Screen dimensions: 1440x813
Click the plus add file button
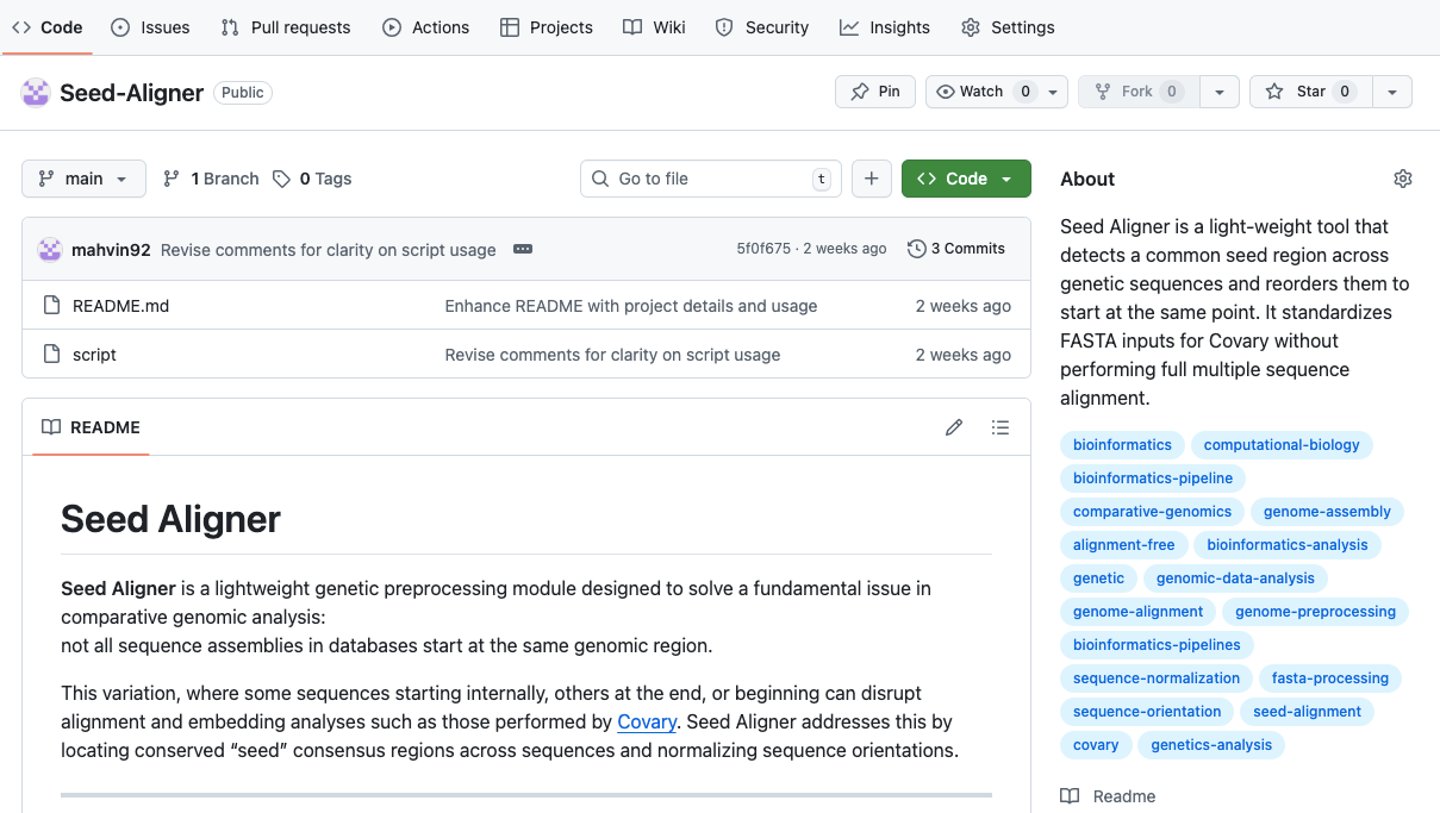(871, 179)
